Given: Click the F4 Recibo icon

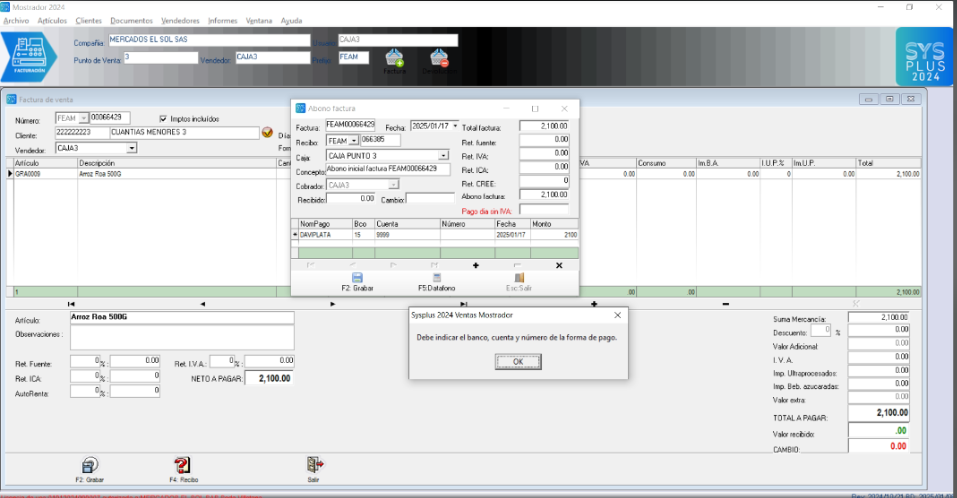Looking at the screenshot, I should (x=182, y=466).
